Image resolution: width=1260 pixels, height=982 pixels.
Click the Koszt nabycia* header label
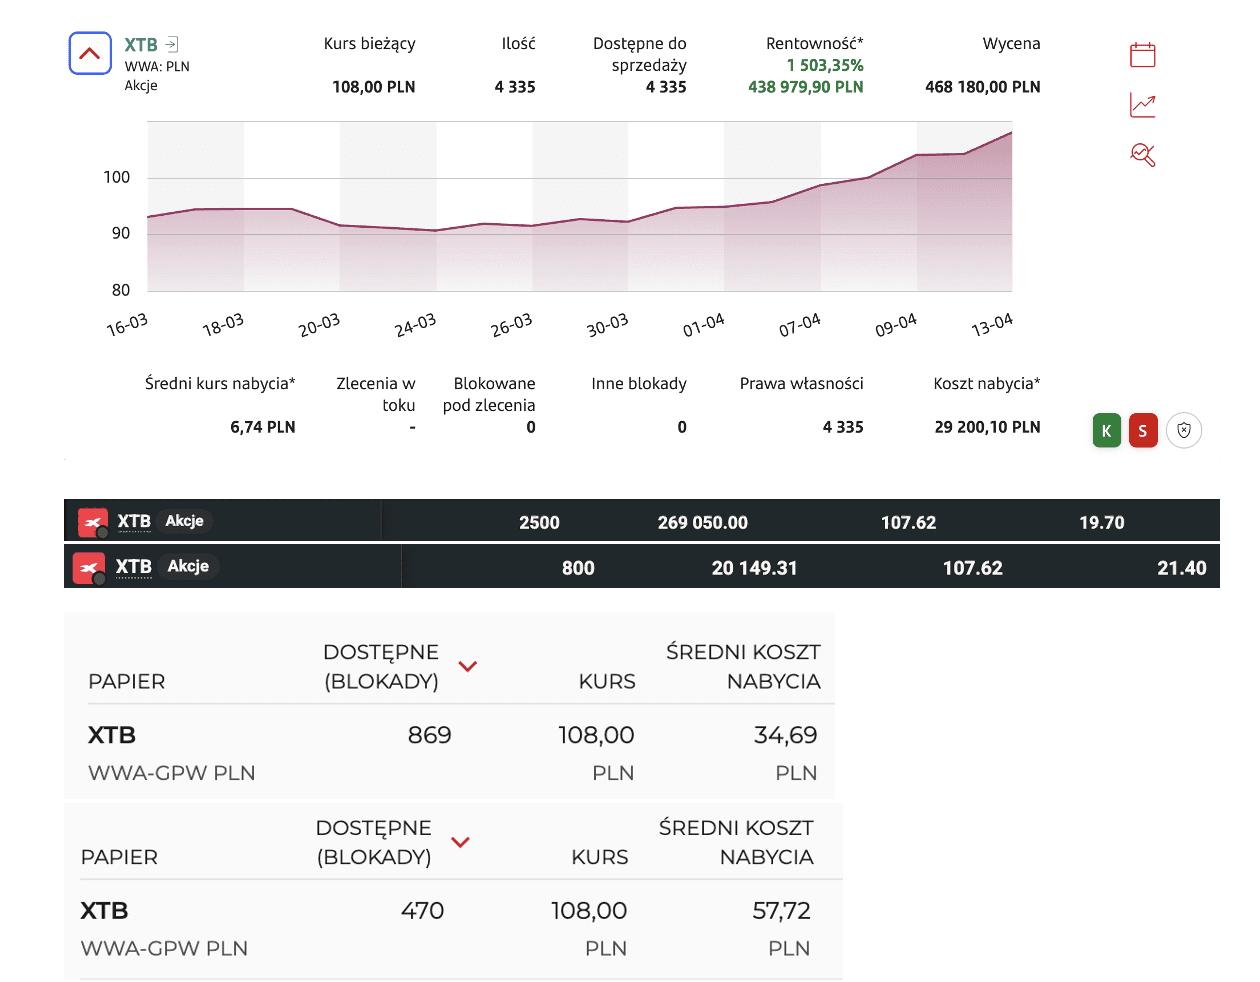point(987,384)
